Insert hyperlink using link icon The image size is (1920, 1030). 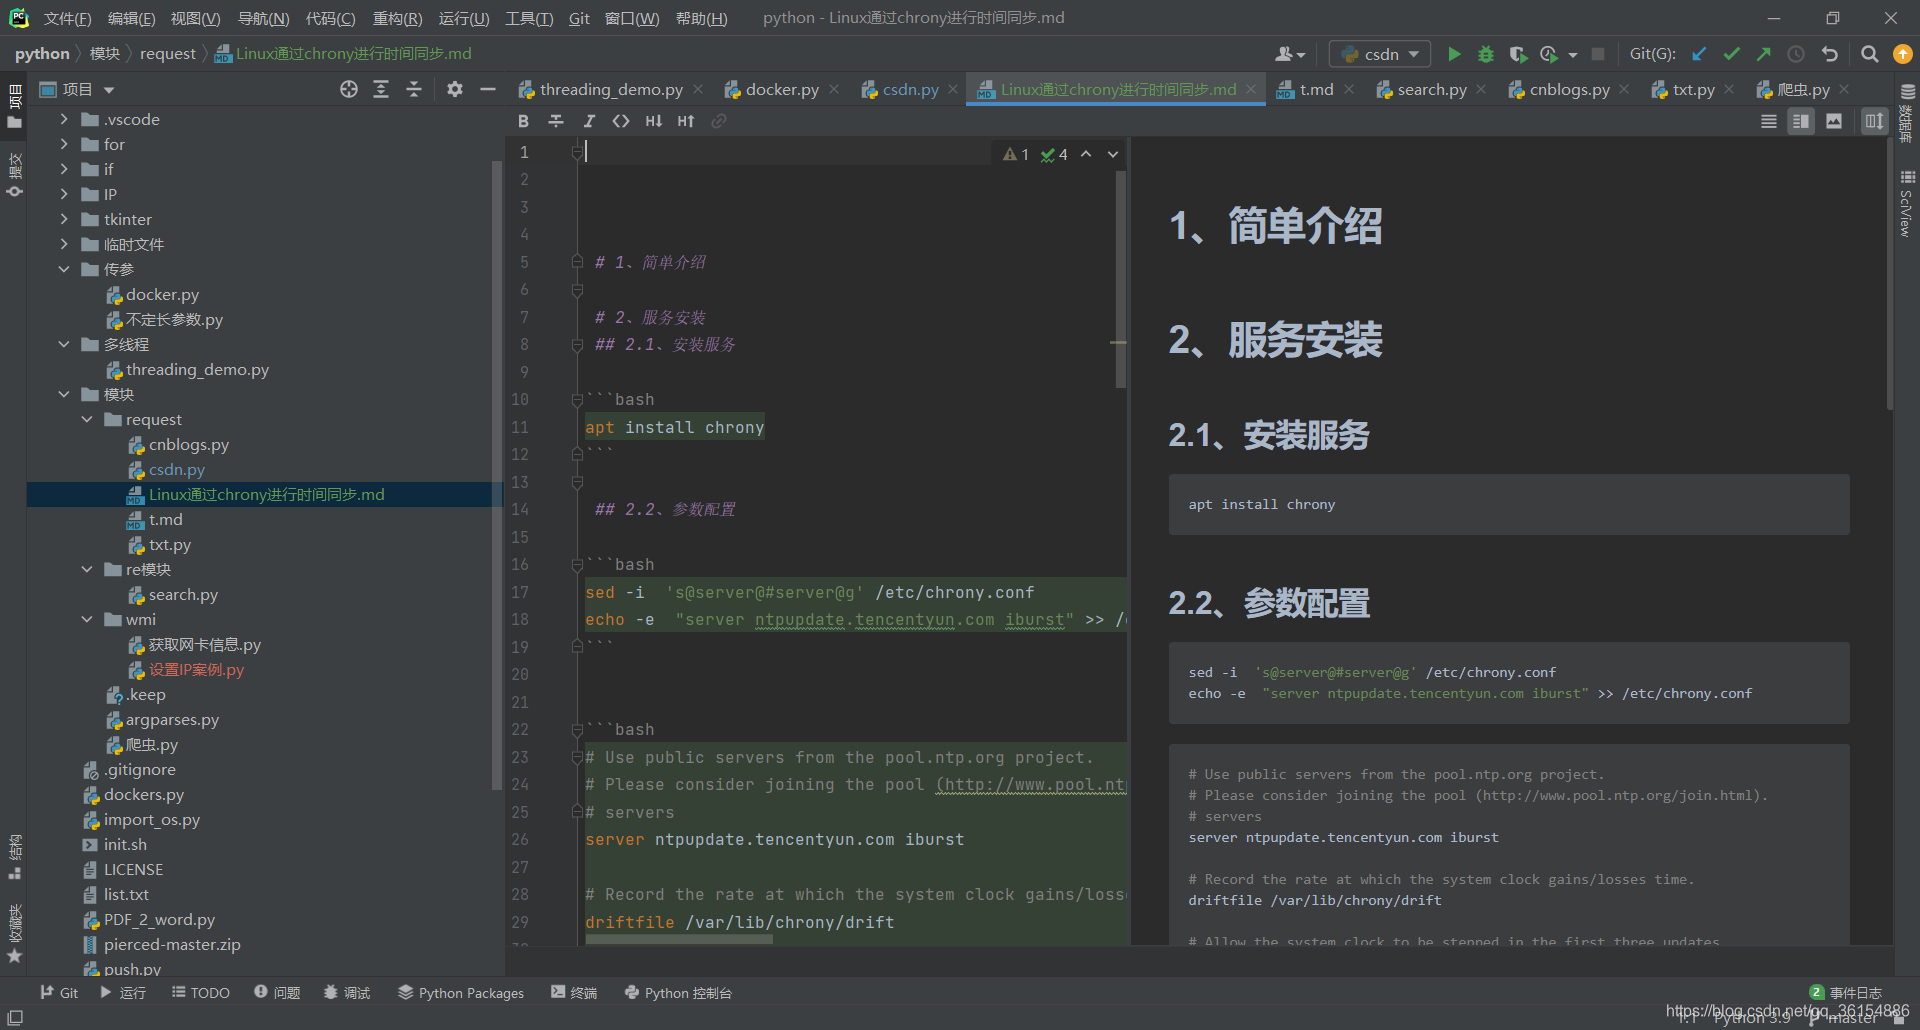719,120
